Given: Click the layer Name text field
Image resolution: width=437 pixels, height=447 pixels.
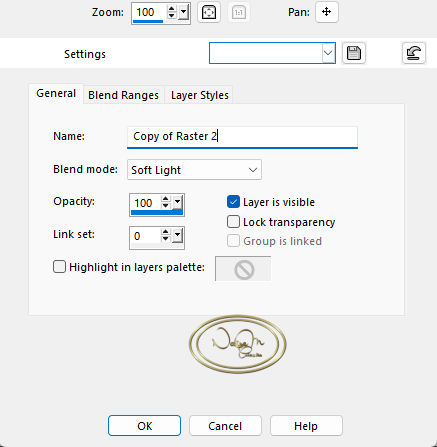Looking at the screenshot, I should pos(242,137).
